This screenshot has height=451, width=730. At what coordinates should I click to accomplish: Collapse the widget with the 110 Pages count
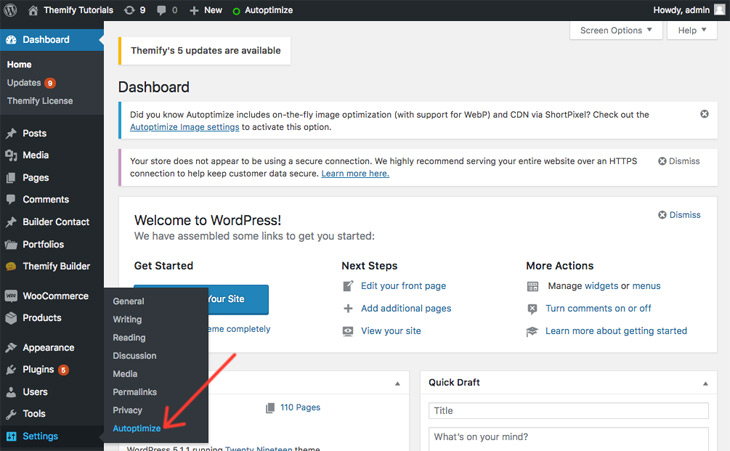pyautogui.click(x=397, y=384)
